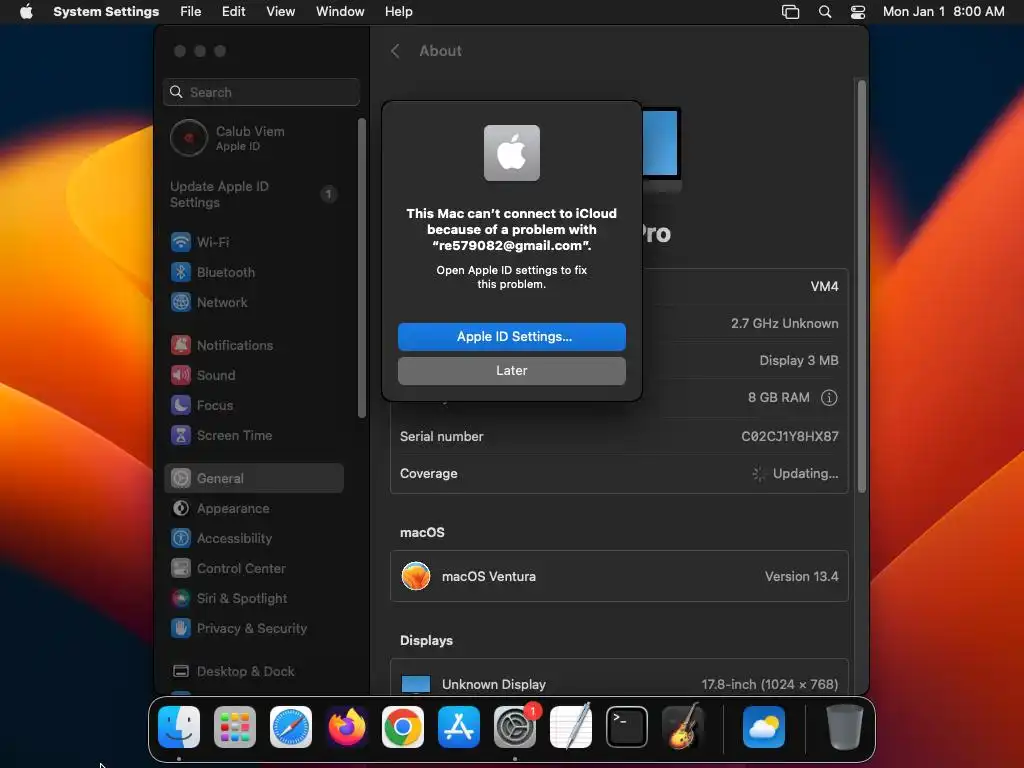1024x768 pixels.
Task: Open Finder from the Dock
Action: click(x=179, y=727)
